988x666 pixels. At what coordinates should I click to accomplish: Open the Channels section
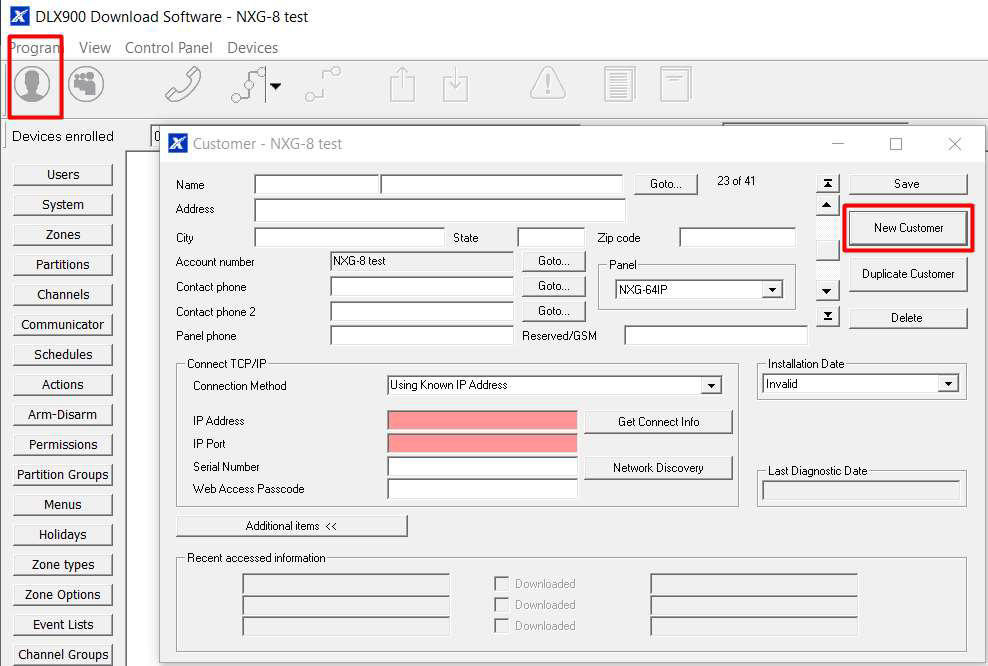click(63, 295)
